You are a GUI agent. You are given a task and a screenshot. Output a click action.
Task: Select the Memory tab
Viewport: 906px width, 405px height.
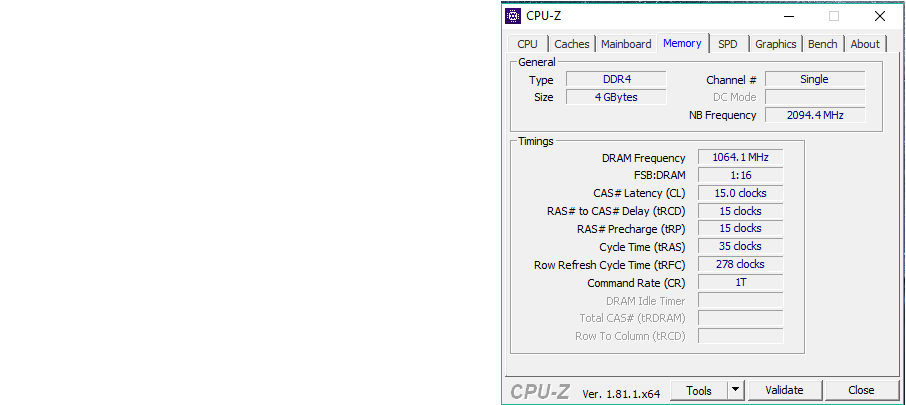pyautogui.click(x=682, y=43)
